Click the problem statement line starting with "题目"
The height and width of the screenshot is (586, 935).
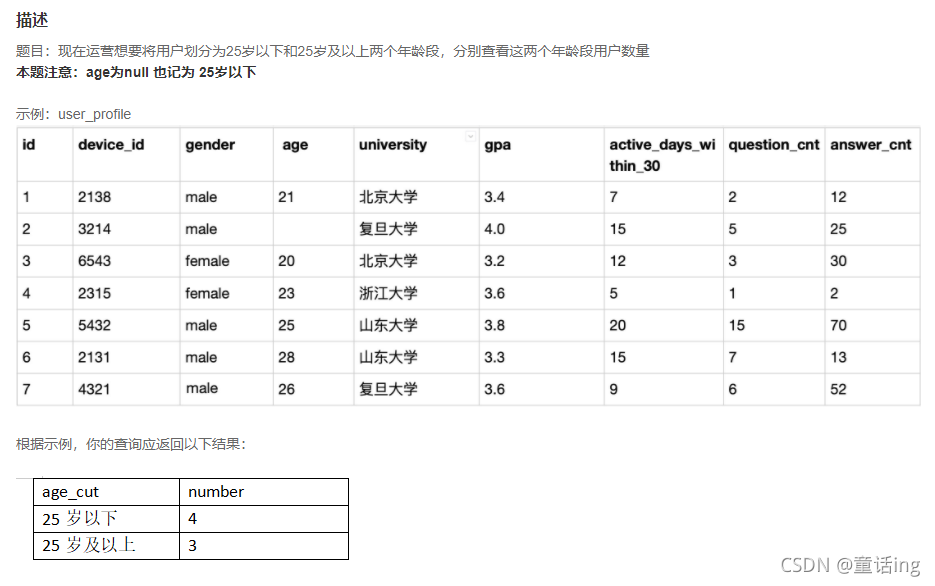point(332,51)
